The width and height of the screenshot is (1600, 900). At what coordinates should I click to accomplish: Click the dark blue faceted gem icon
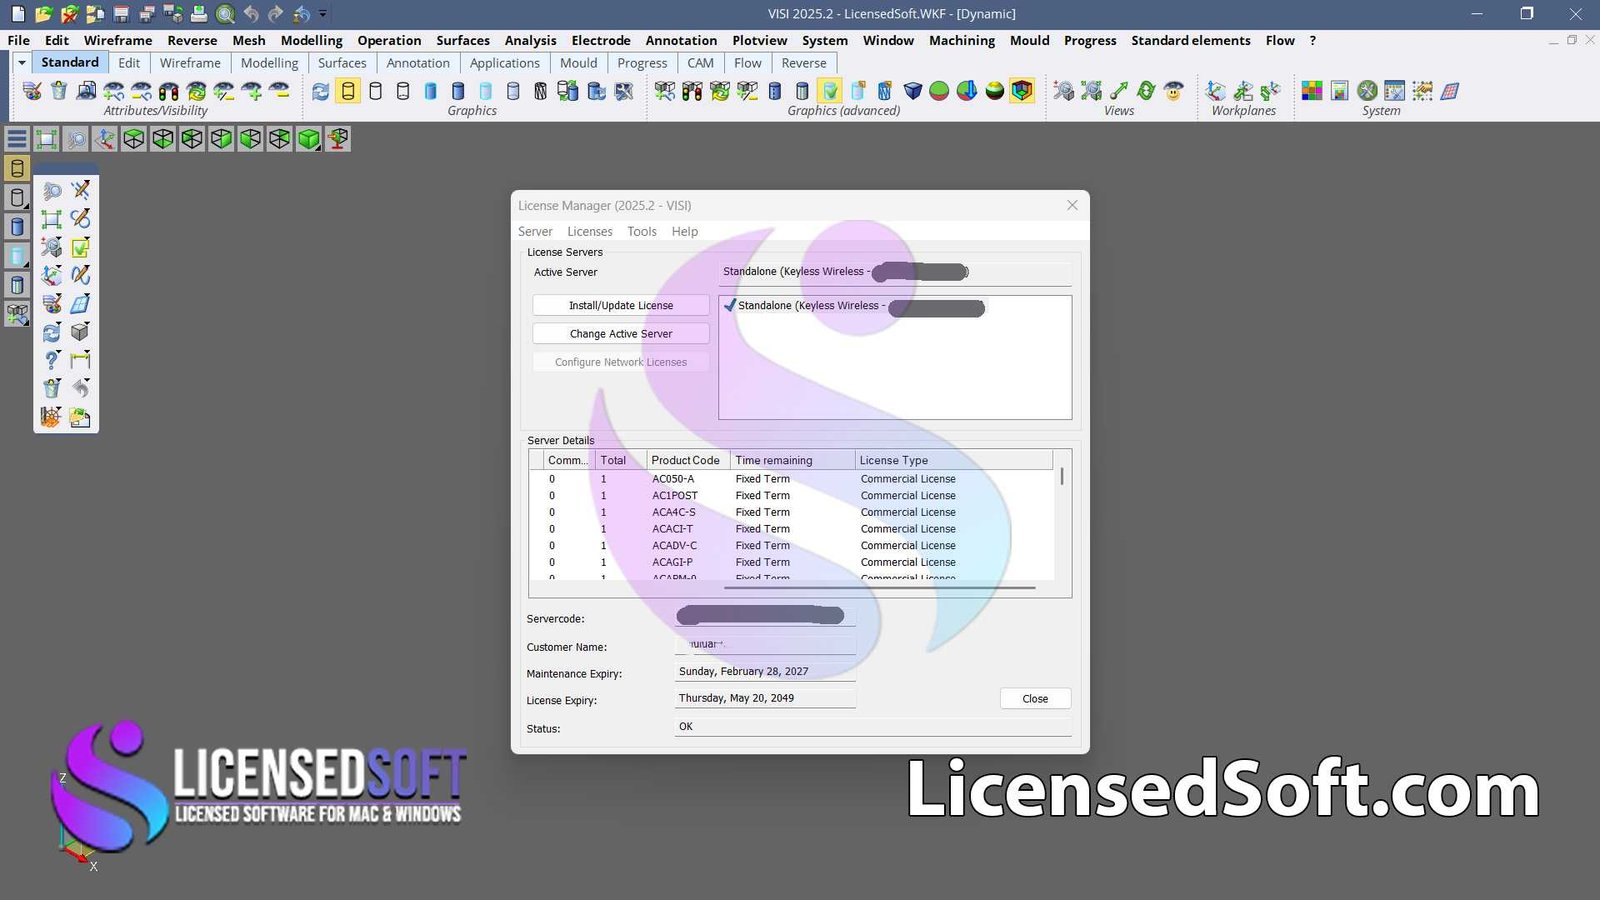(912, 91)
